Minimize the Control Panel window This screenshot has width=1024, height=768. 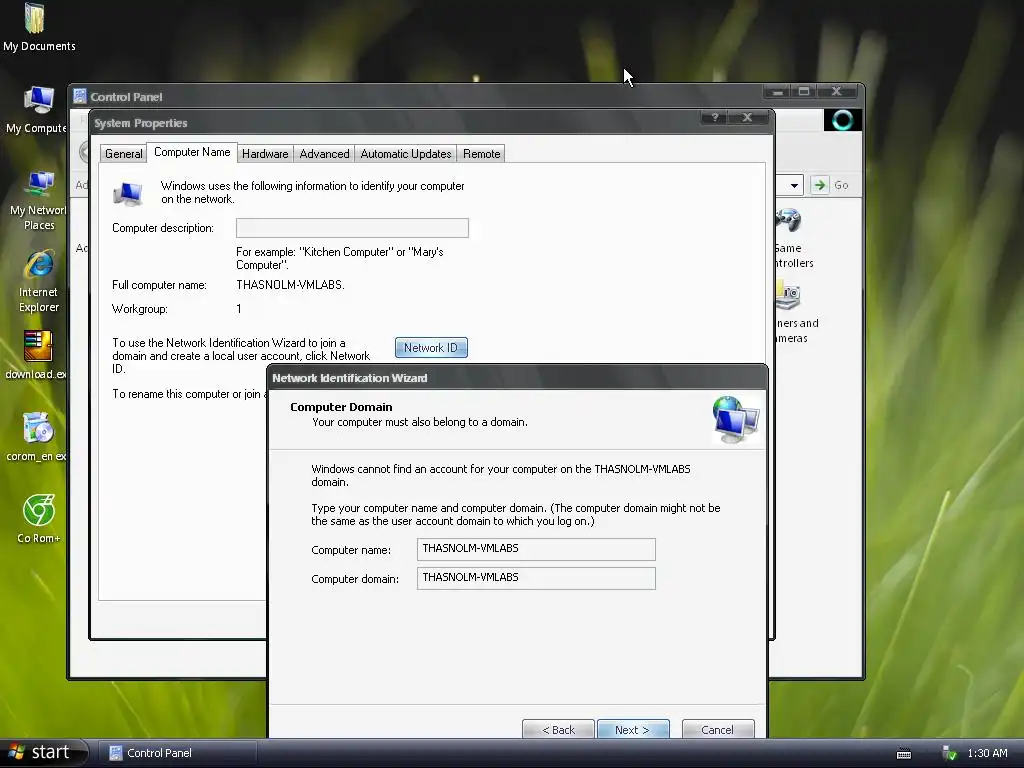778,91
